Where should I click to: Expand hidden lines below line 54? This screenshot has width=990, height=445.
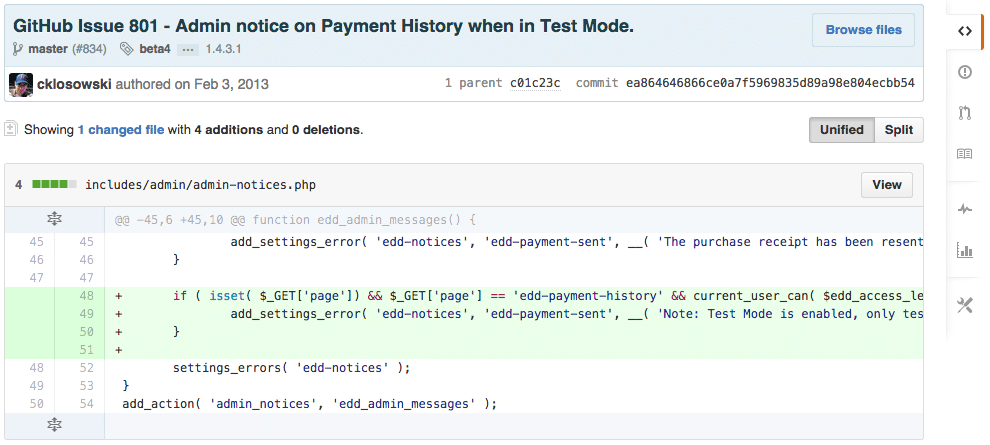54,425
